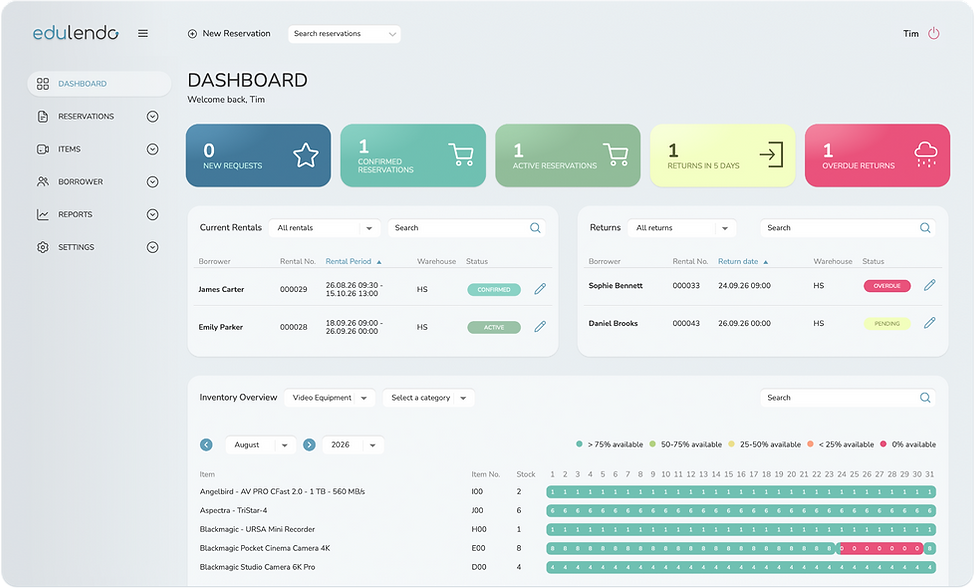Open the August month dropdown

(260, 445)
